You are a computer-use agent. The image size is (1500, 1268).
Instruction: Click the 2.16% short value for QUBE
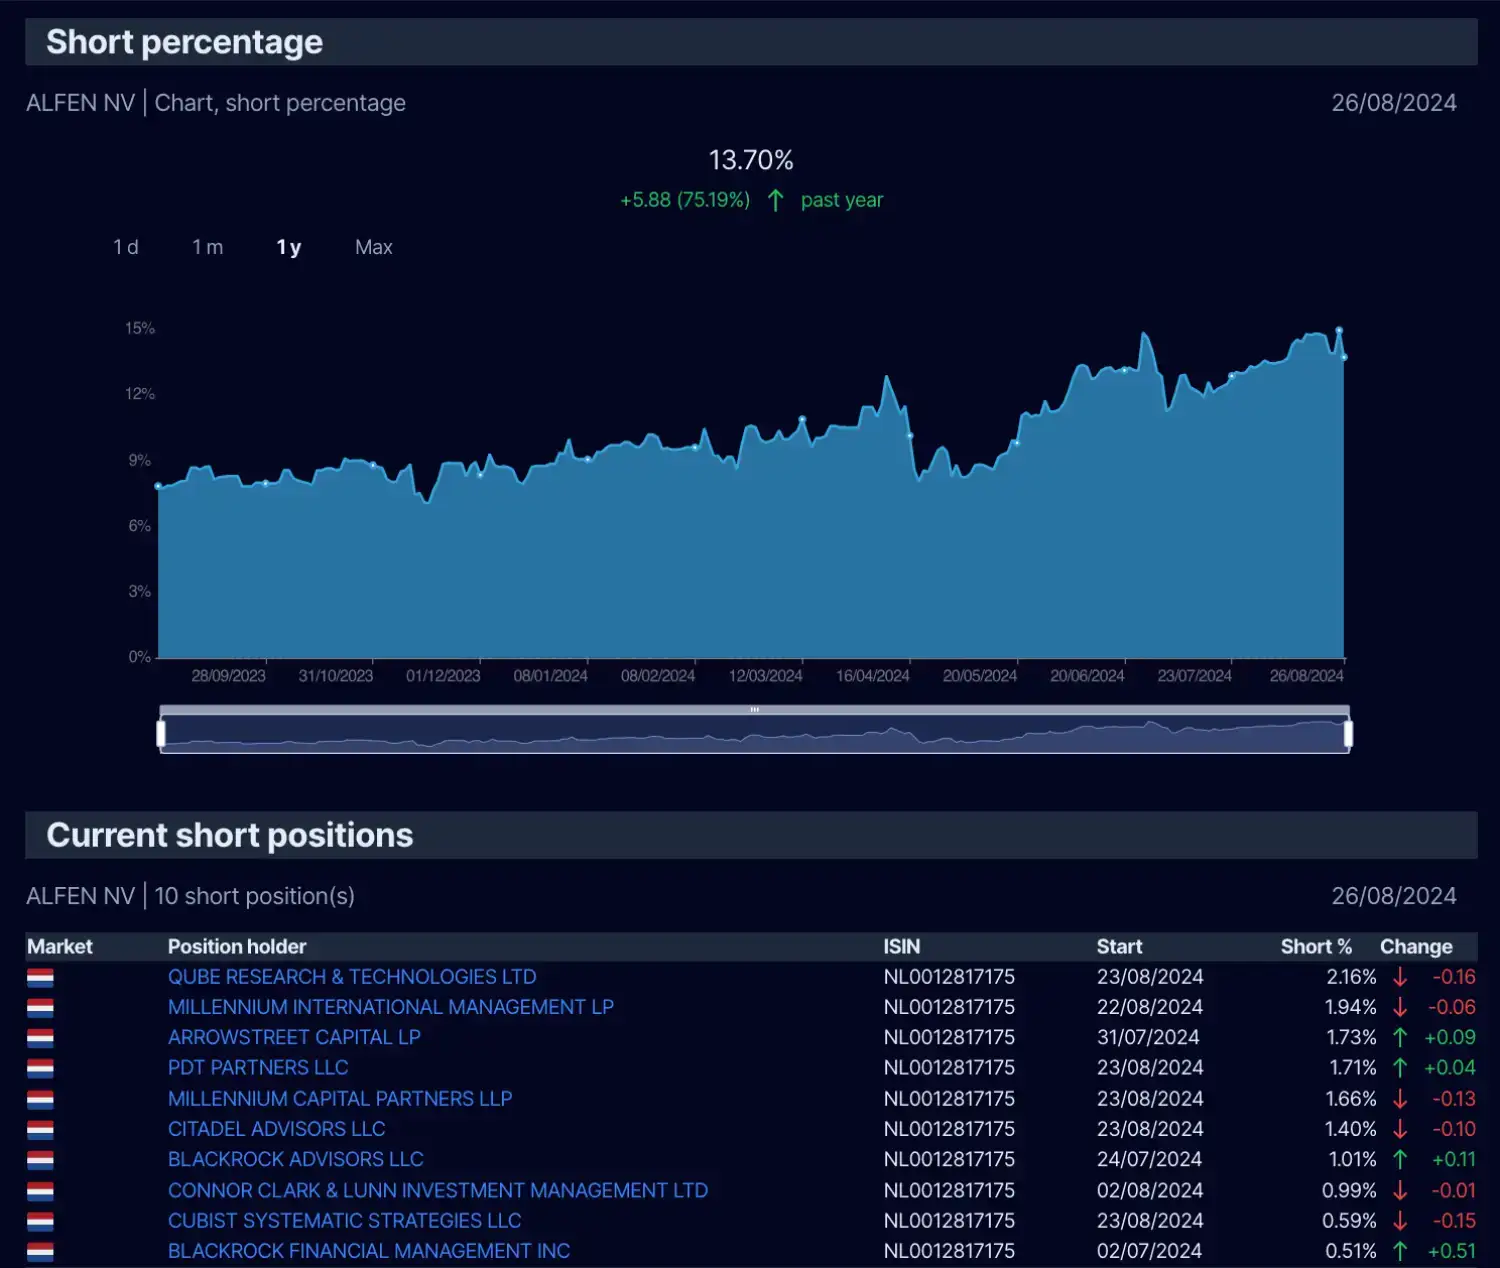1351,977
